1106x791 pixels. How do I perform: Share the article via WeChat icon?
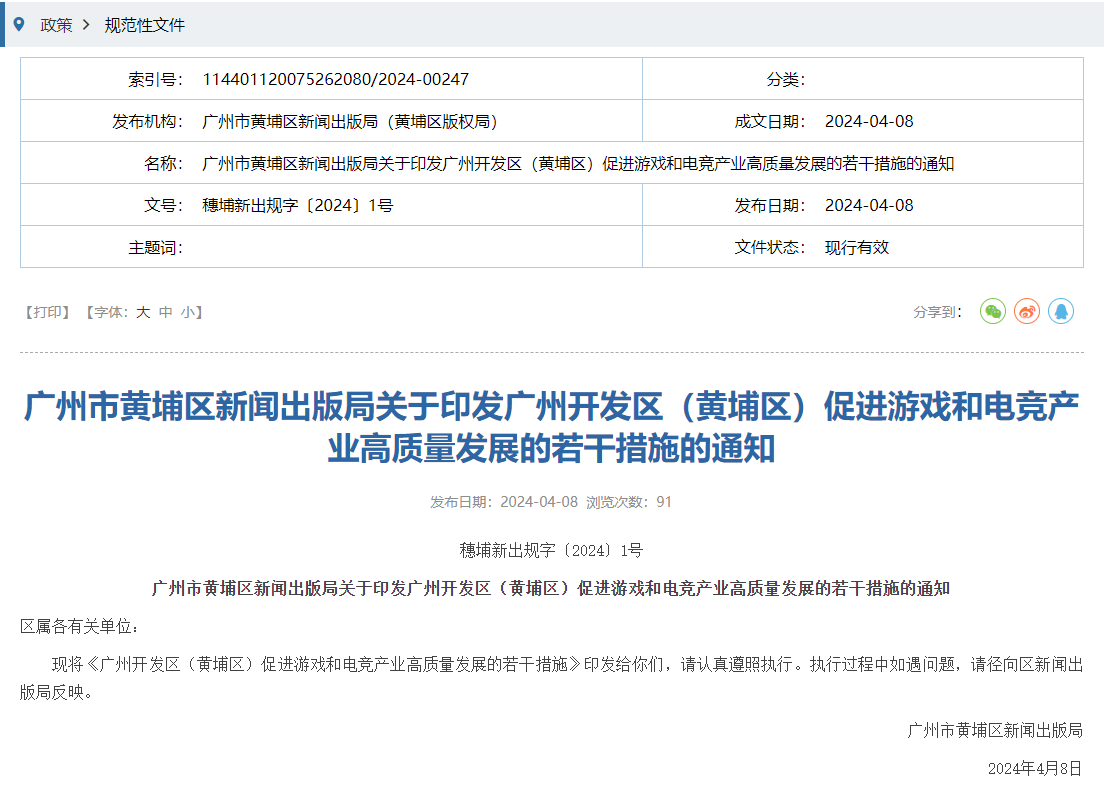click(992, 311)
